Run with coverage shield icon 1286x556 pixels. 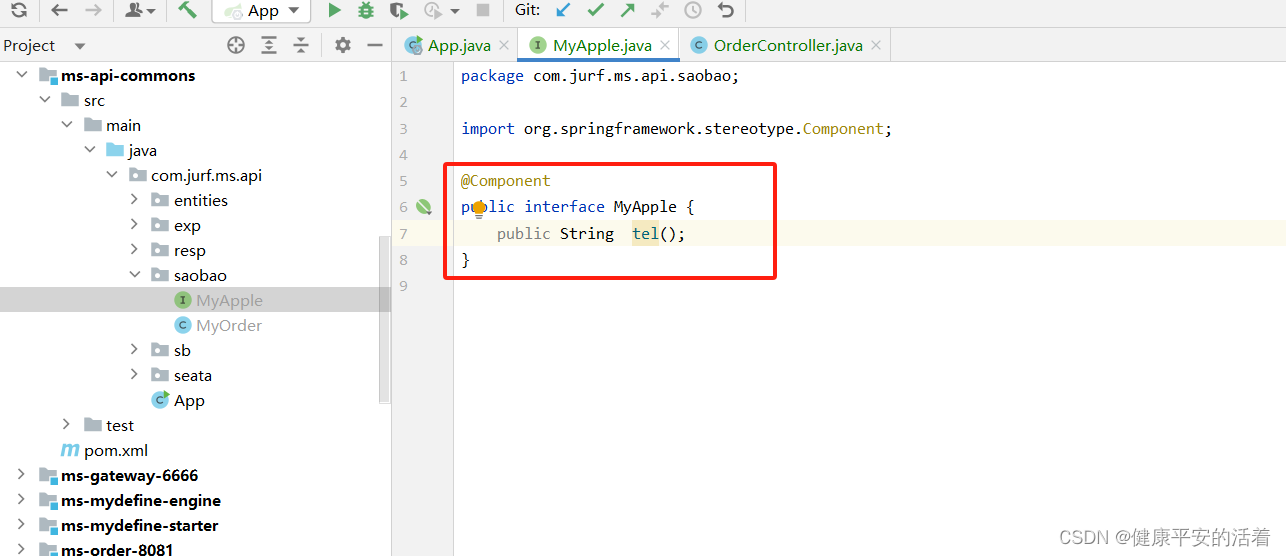398,10
